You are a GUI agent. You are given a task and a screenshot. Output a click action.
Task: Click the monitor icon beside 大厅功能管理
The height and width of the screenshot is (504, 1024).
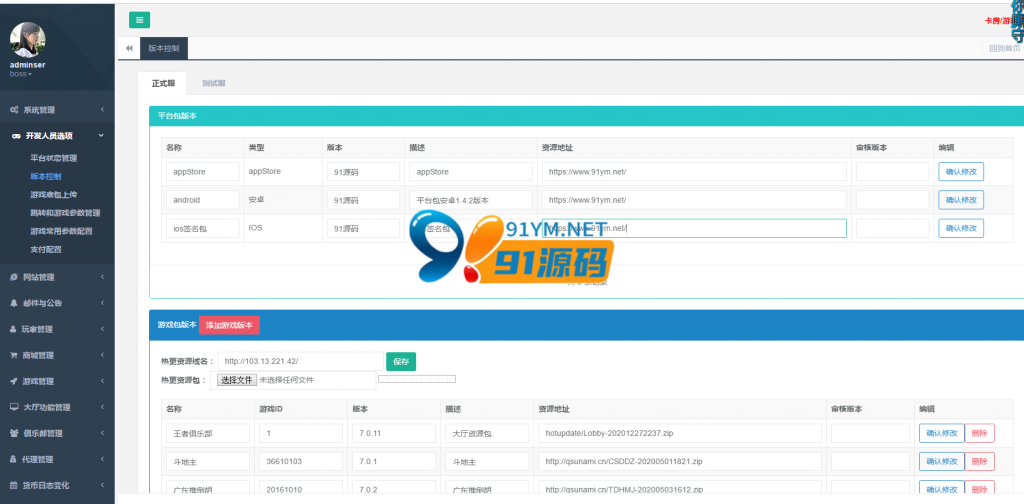point(14,407)
